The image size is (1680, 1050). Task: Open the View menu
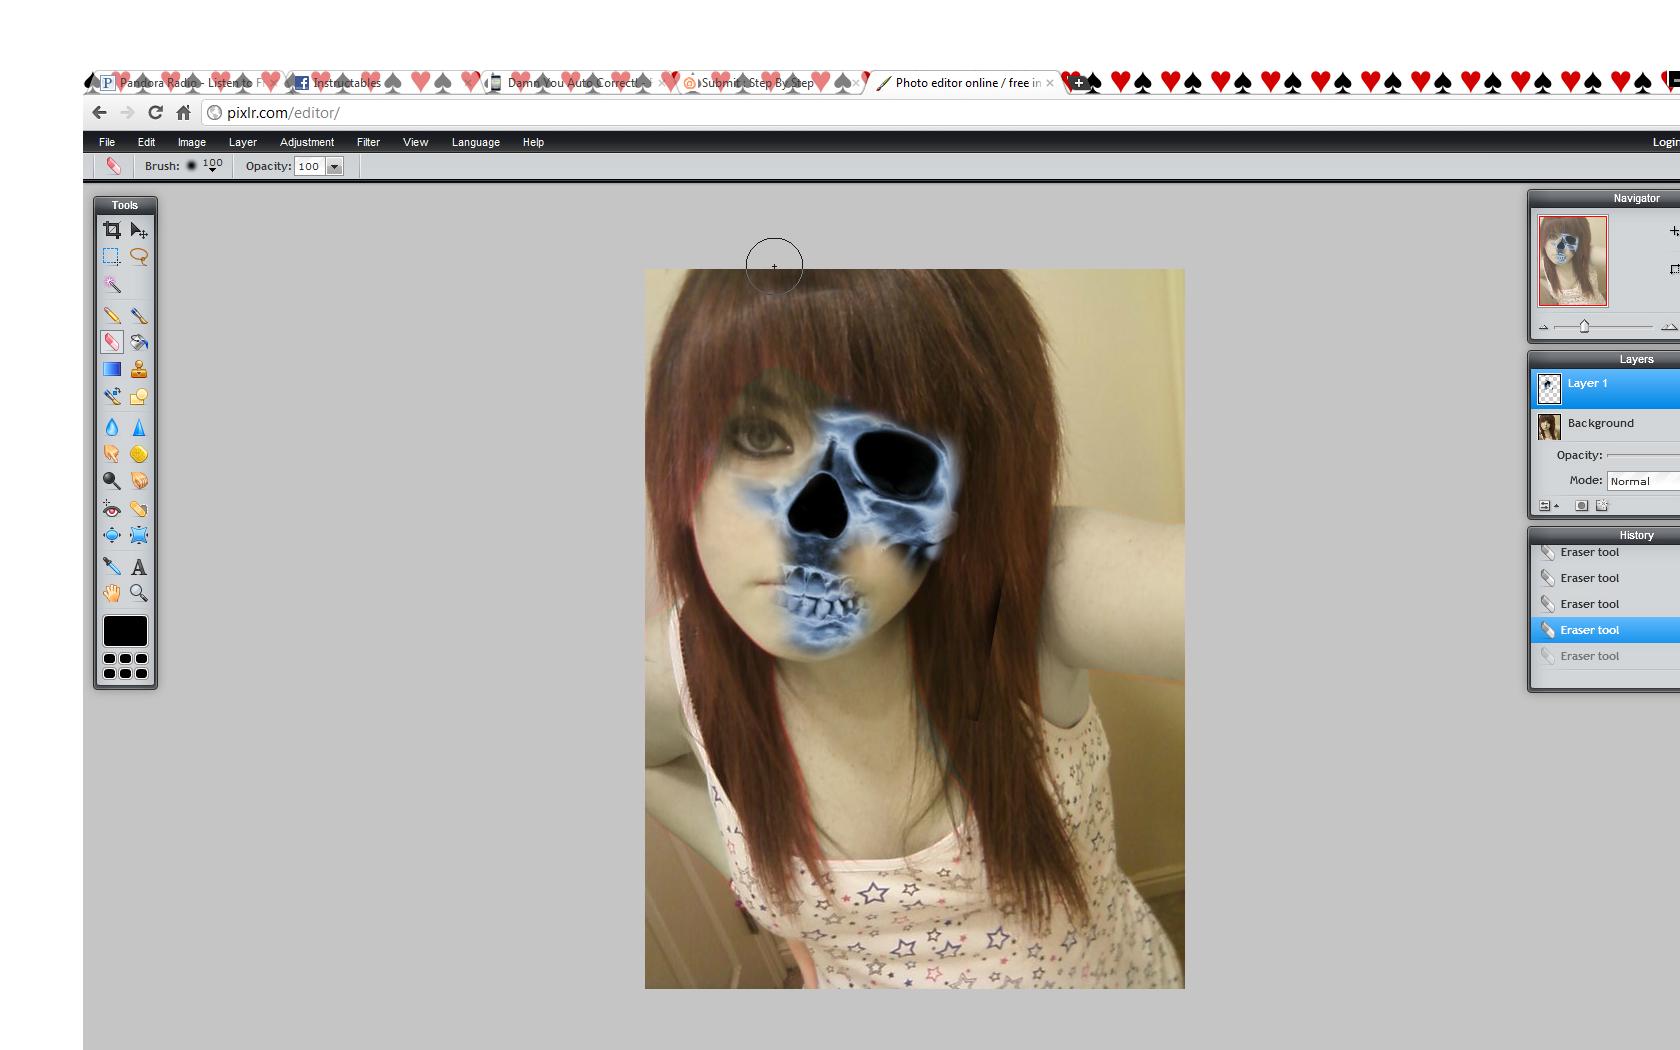pyautogui.click(x=416, y=142)
